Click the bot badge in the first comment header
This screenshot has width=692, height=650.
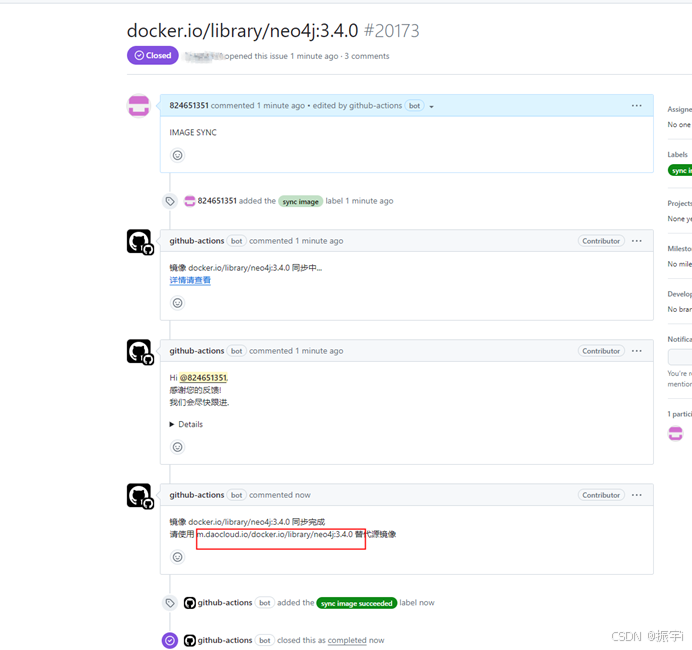(414, 106)
